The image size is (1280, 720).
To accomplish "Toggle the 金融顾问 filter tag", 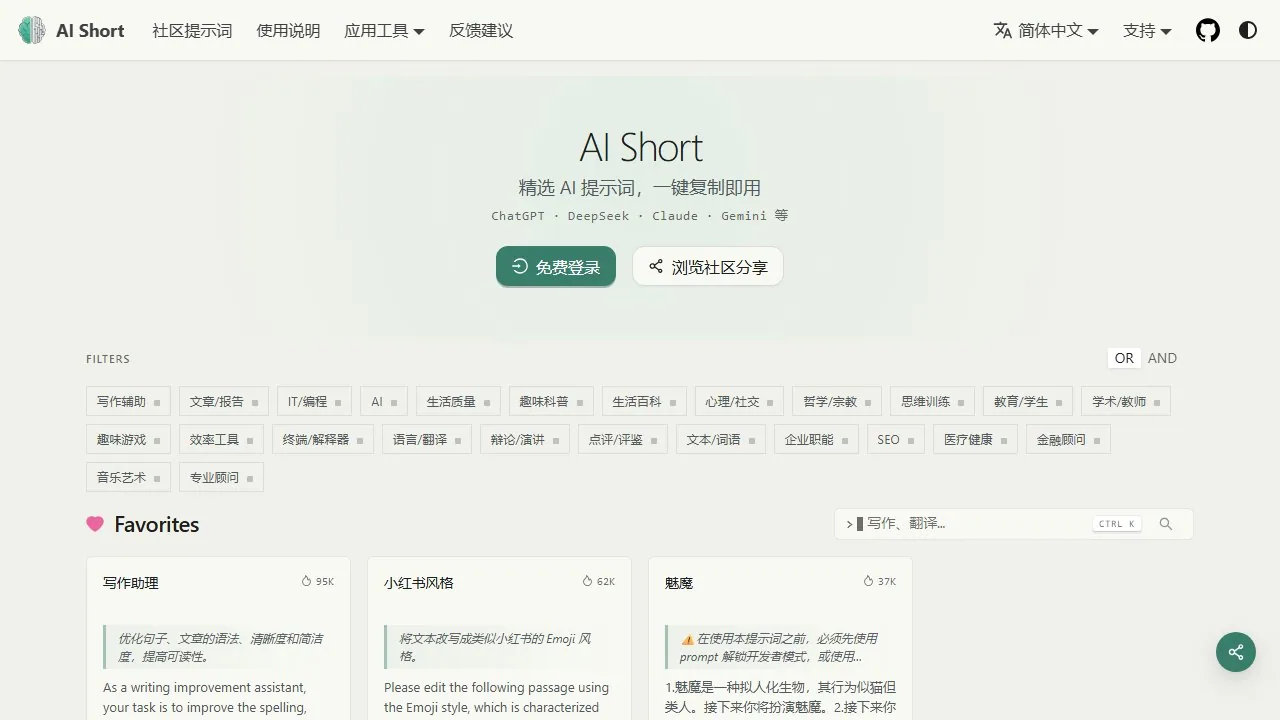I will click(x=1068, y=439).
